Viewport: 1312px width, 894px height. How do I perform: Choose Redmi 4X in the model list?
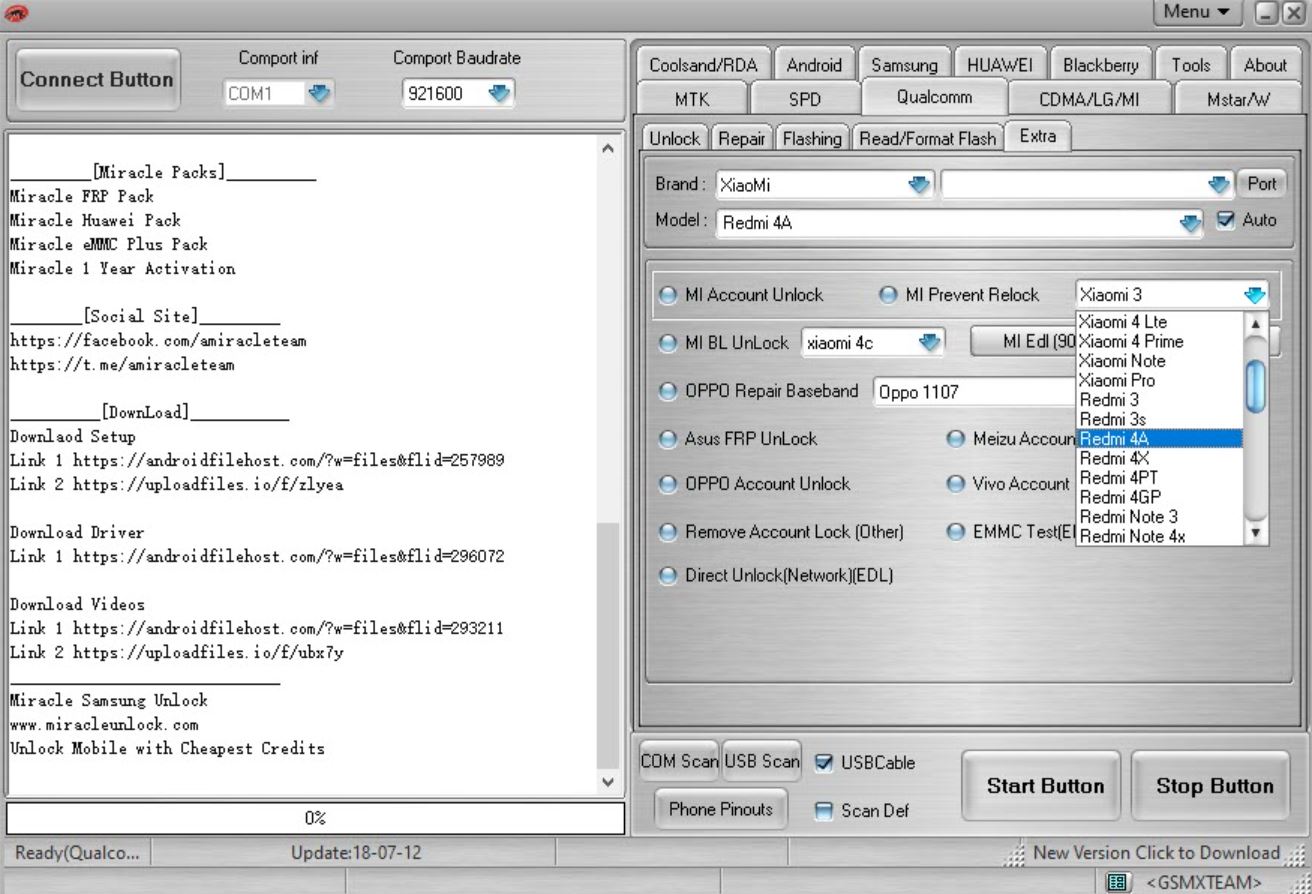1159,458
